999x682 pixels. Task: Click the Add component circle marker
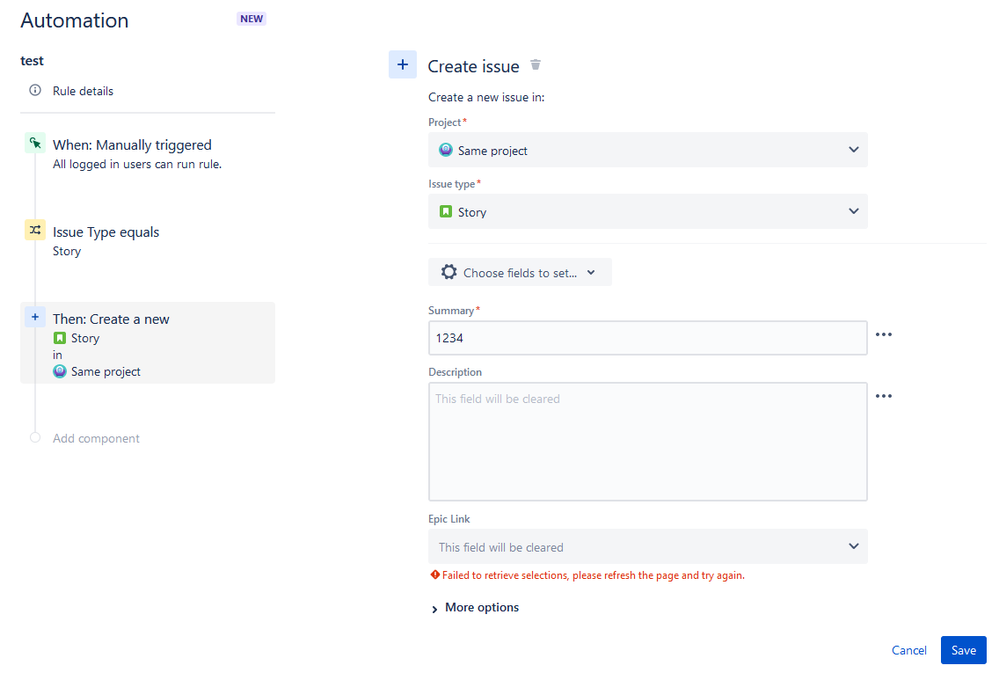[35, 437]
